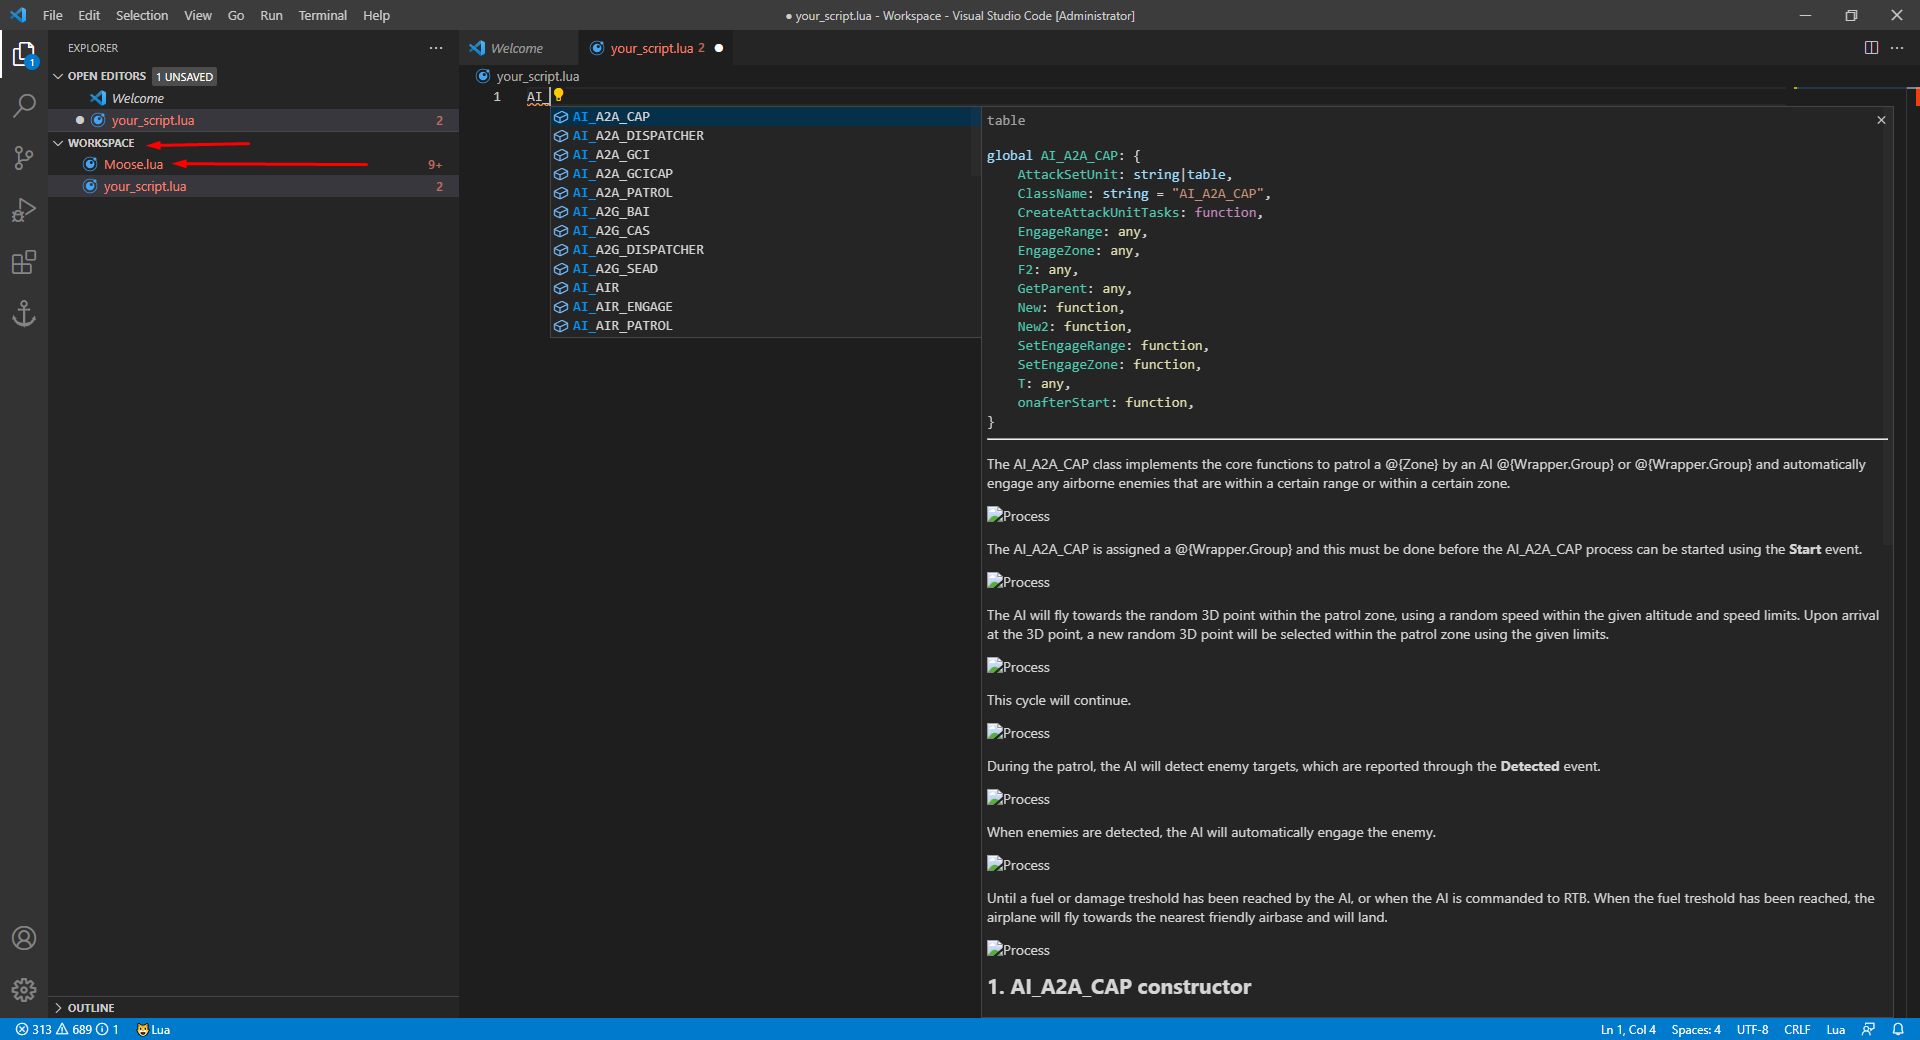Open the Source Control view
This screenshot has width=1920, height=1040.
pos(24,158)
